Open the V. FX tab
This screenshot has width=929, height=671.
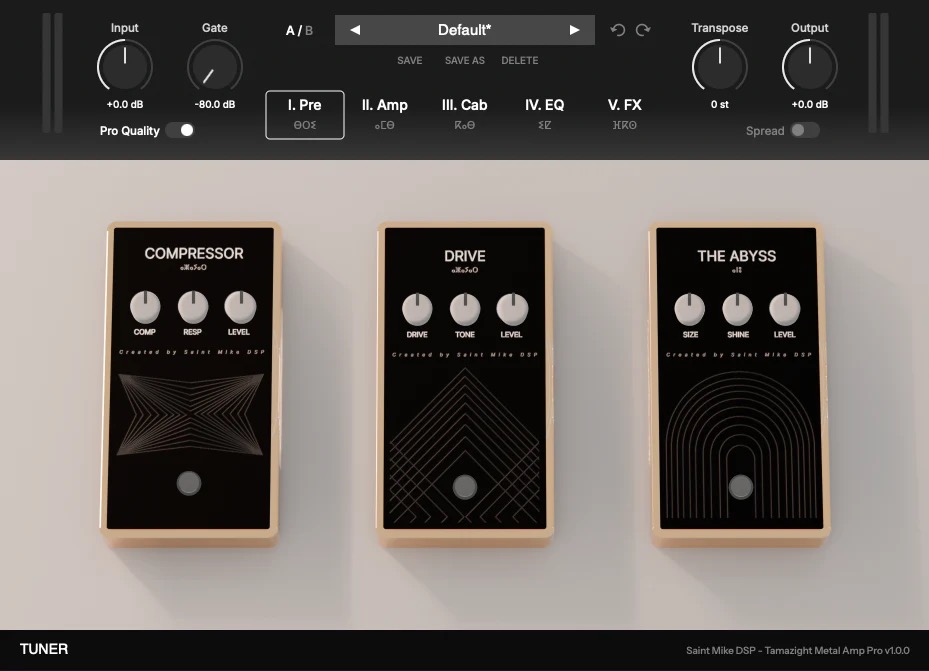(x=624, y=114)
